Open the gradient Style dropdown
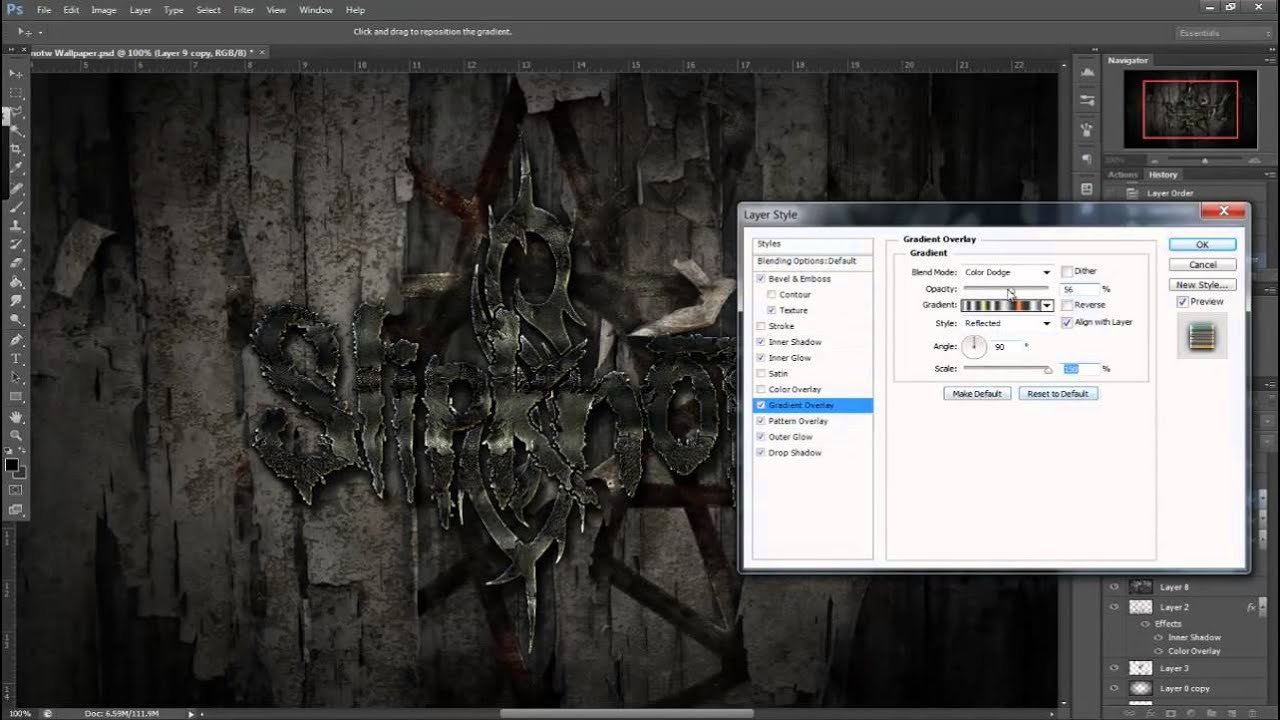 click(x=1007, y=323)
